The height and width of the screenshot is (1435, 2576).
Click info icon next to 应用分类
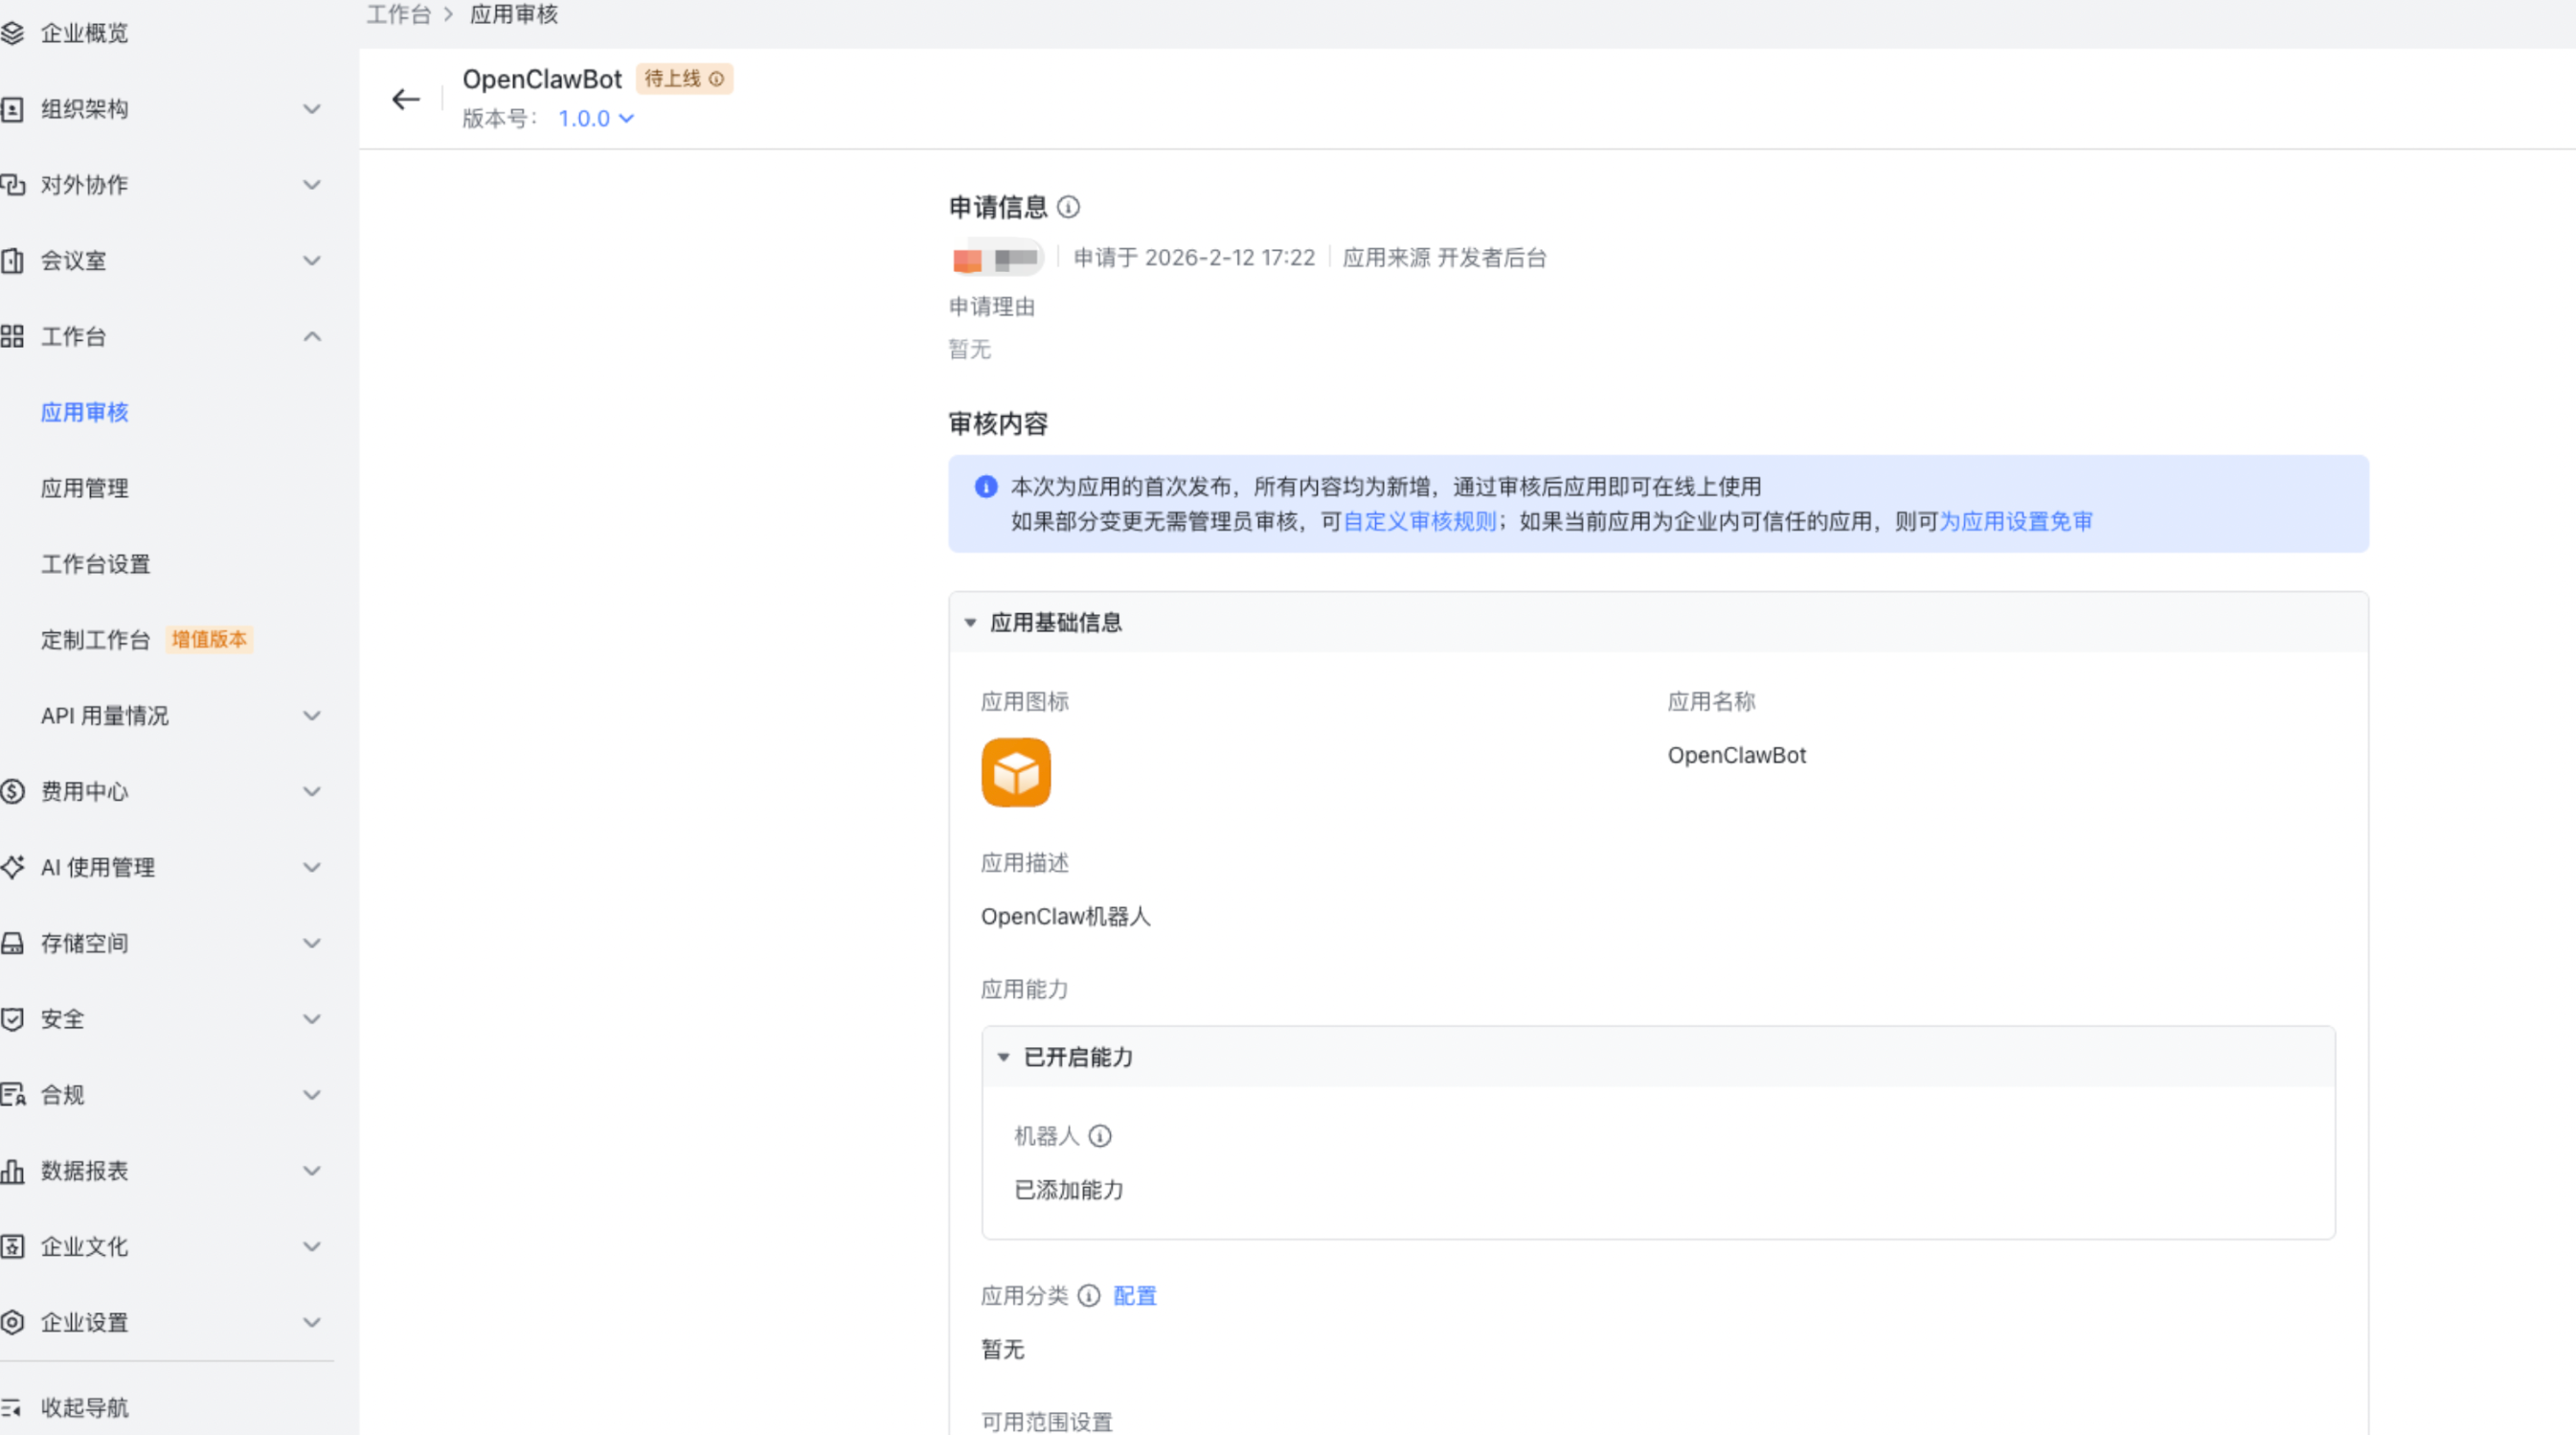[1089, 1296]
